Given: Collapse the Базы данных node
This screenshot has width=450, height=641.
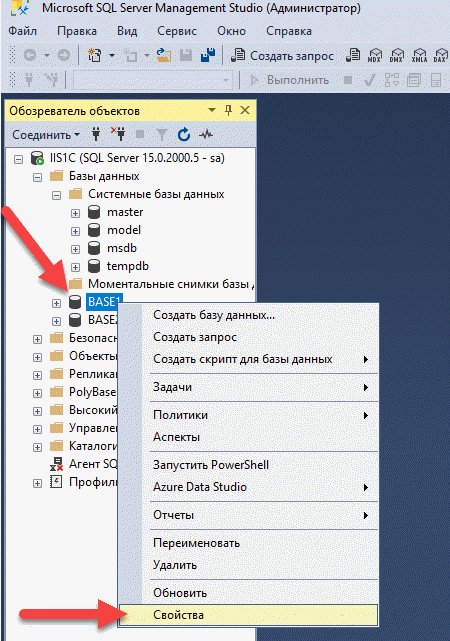Looking at the screenshot, I should (38, 177).
